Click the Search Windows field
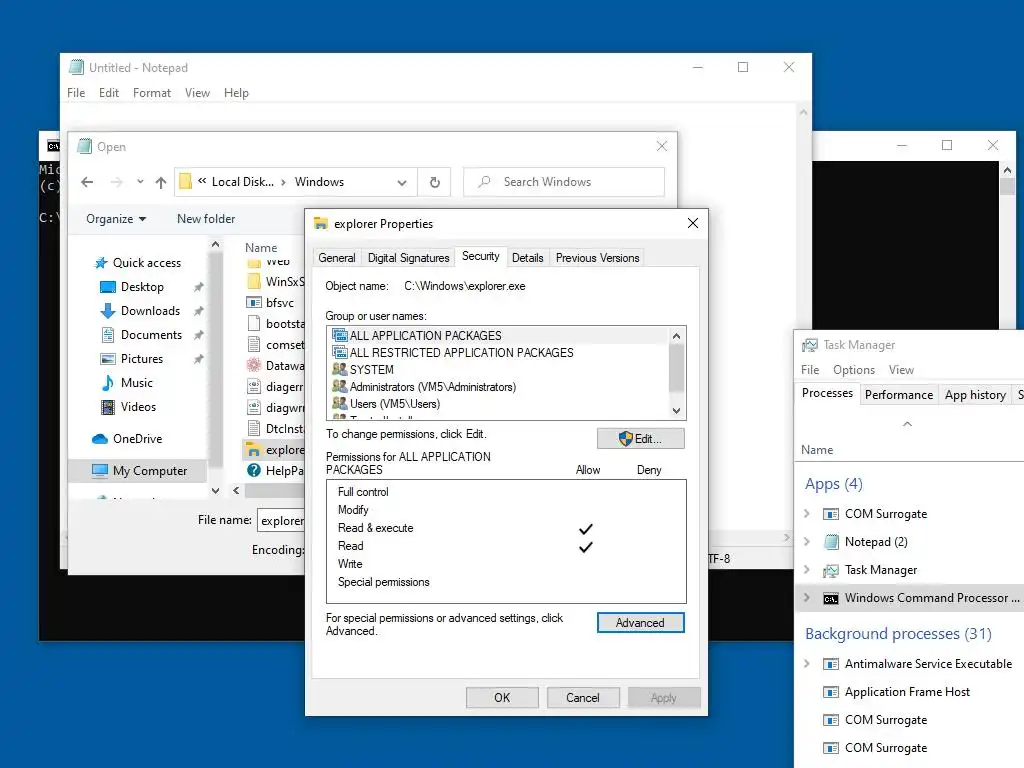 point(564,182)
